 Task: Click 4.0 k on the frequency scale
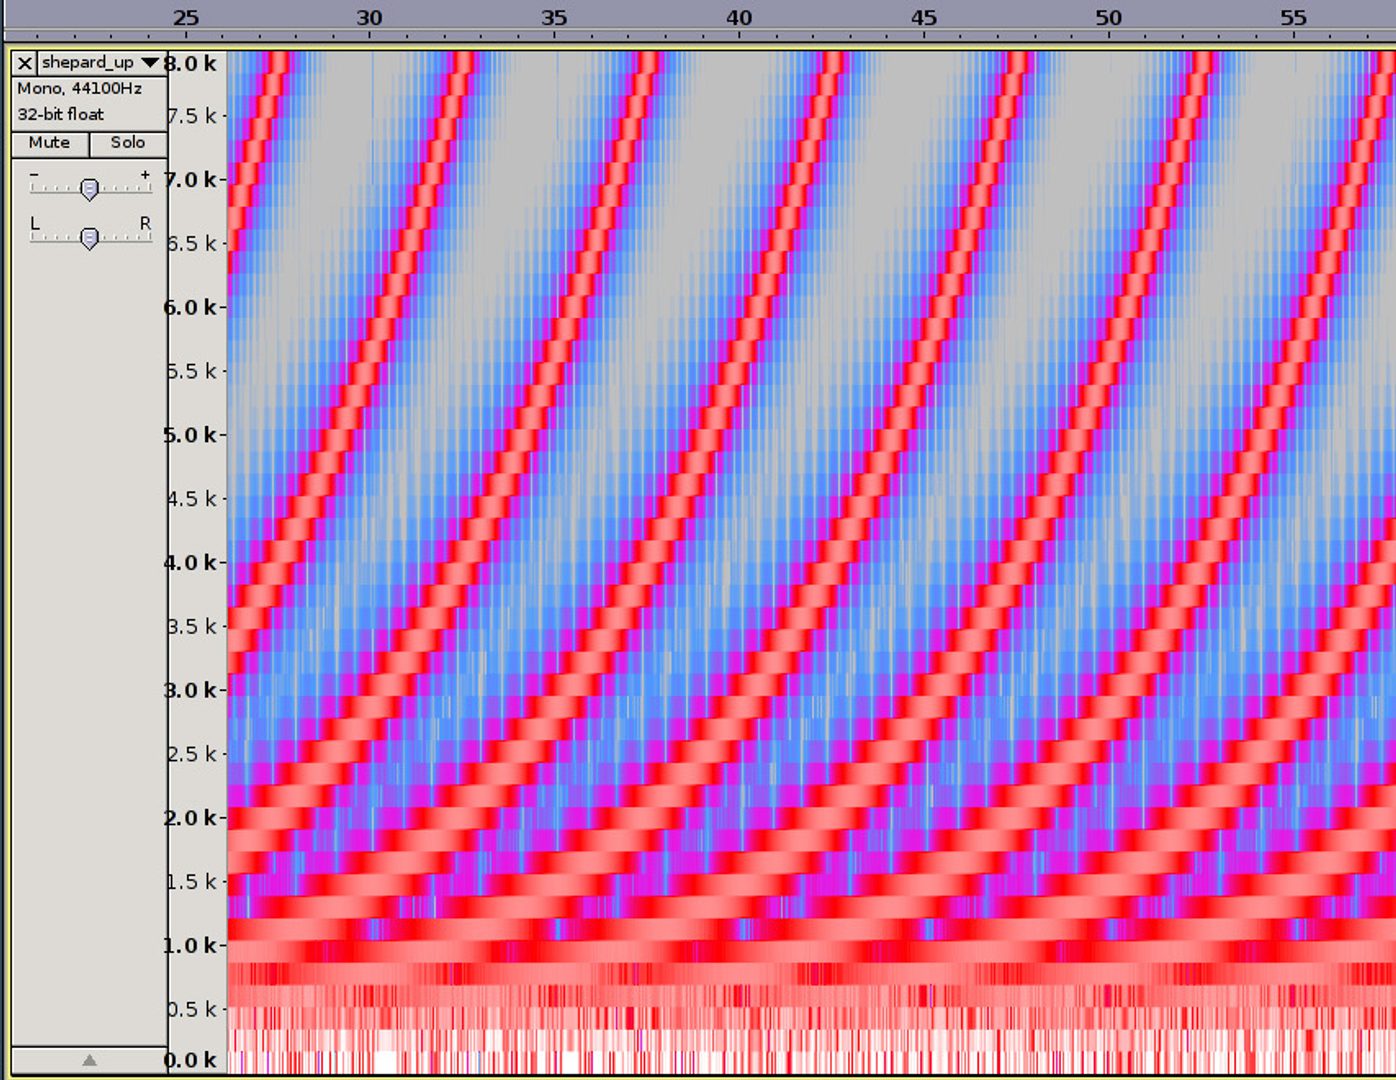[191, 562]
